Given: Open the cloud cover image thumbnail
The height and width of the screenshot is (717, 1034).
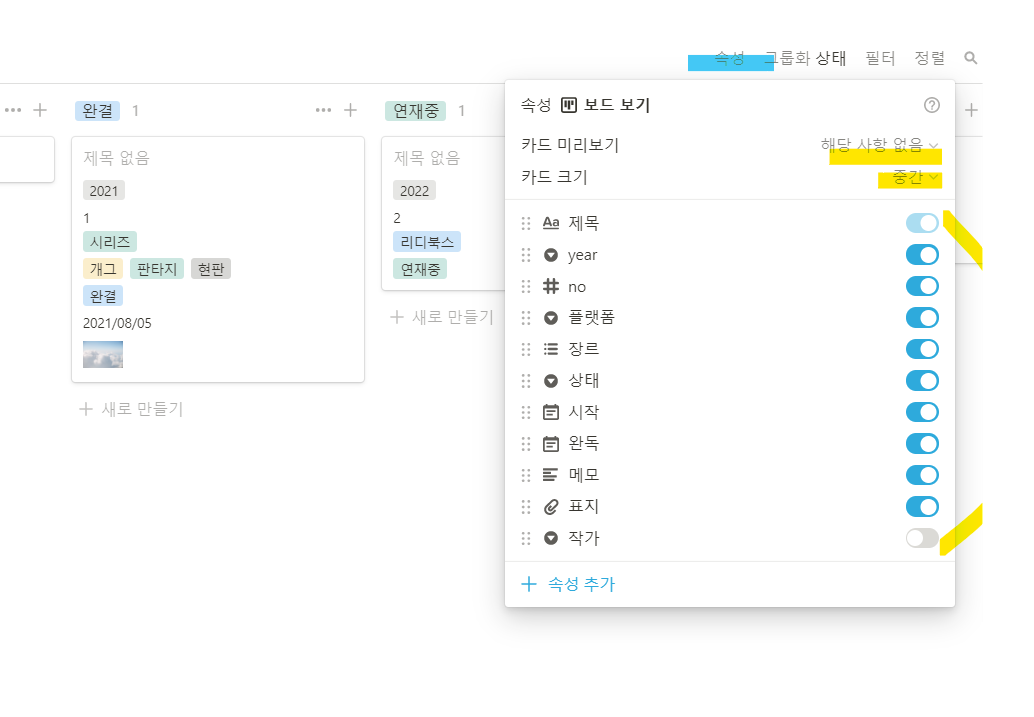Looking at the screenshot, I should (103, 354).
